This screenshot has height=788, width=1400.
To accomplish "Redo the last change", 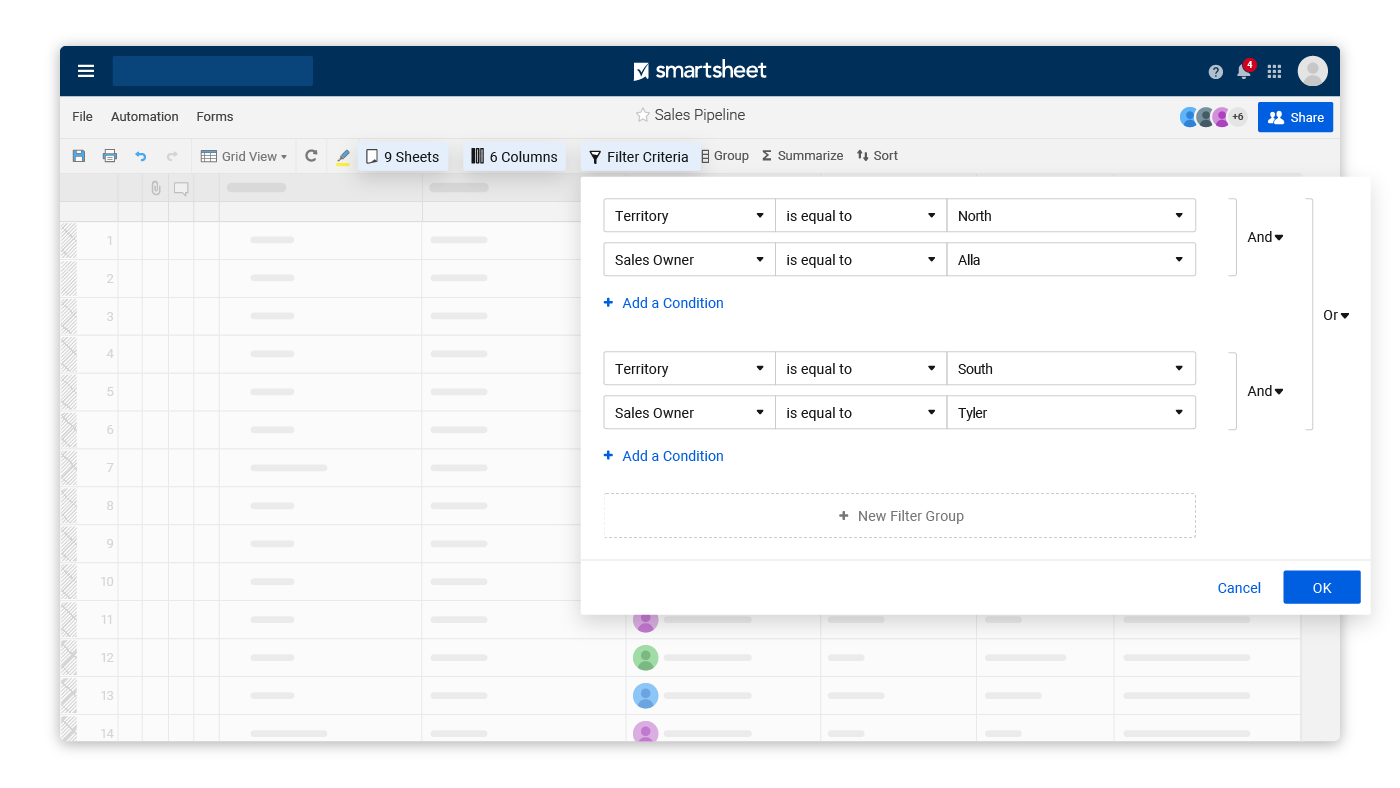I will click(x=170, y=156).
